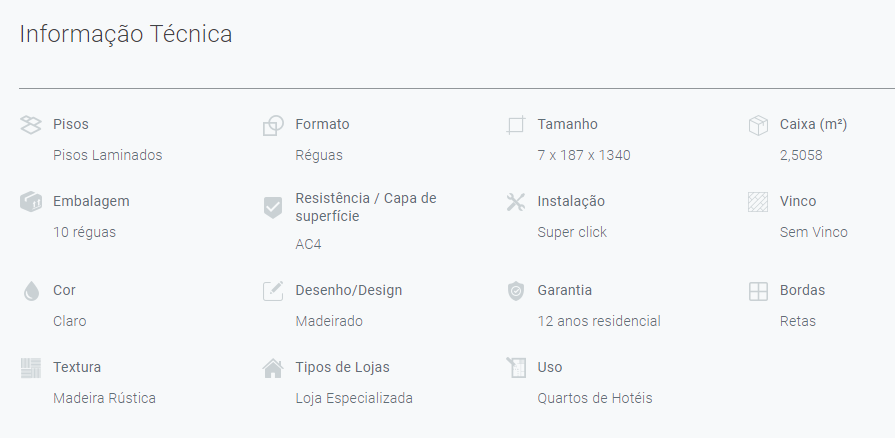The width and height of the screenshot is (895, 438).
Task: Click the Informação Técnica heading
Action: [126, 34]
